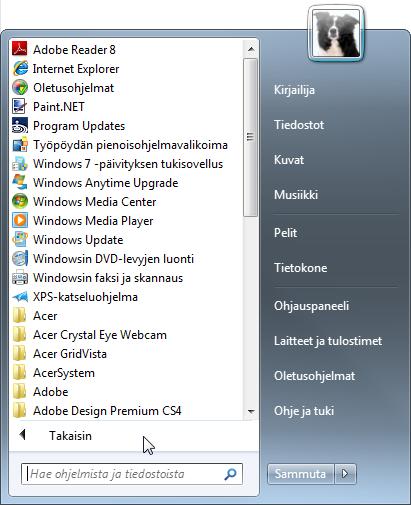Click program list scroll up arrow
411x505 pixels.
pyautogui.click(x=251, y=49)
